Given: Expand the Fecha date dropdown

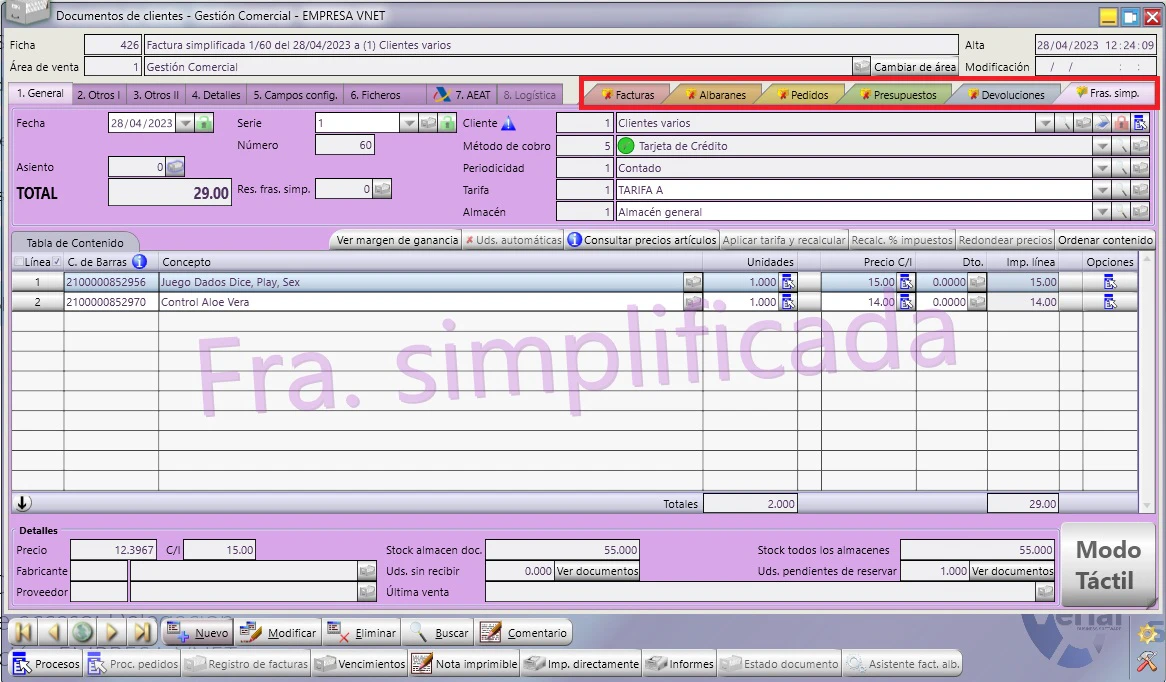Looking at the screenshot, I should click(185, 123).
